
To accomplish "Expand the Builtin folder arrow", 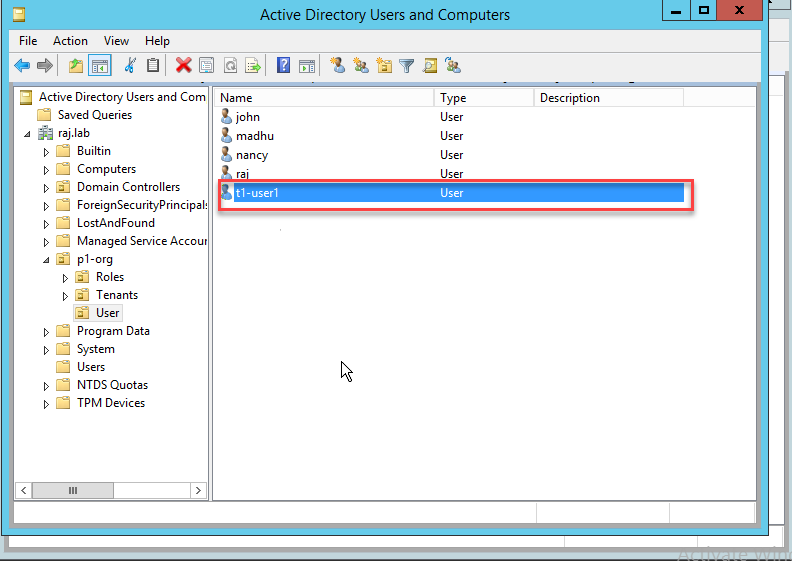I will click(x=46, y=152).
